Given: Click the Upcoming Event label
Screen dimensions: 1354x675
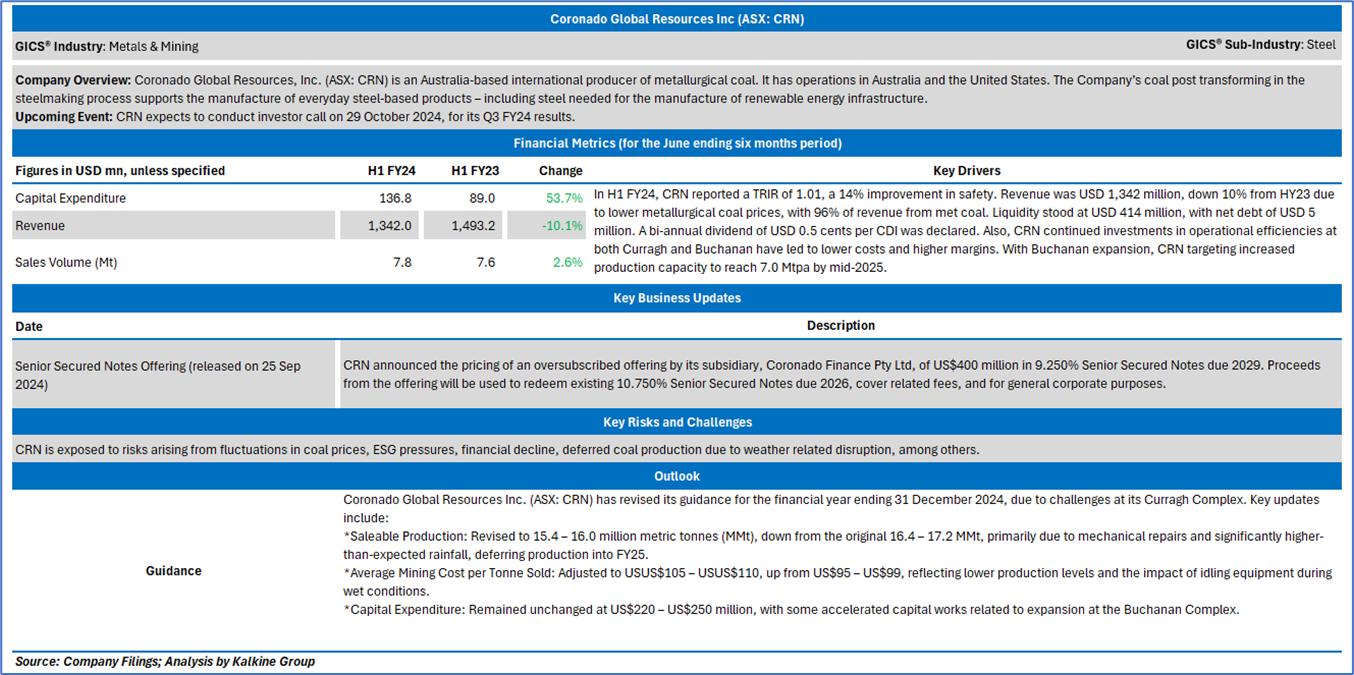Looking at the screenshot, I should [x=63, y=117].
